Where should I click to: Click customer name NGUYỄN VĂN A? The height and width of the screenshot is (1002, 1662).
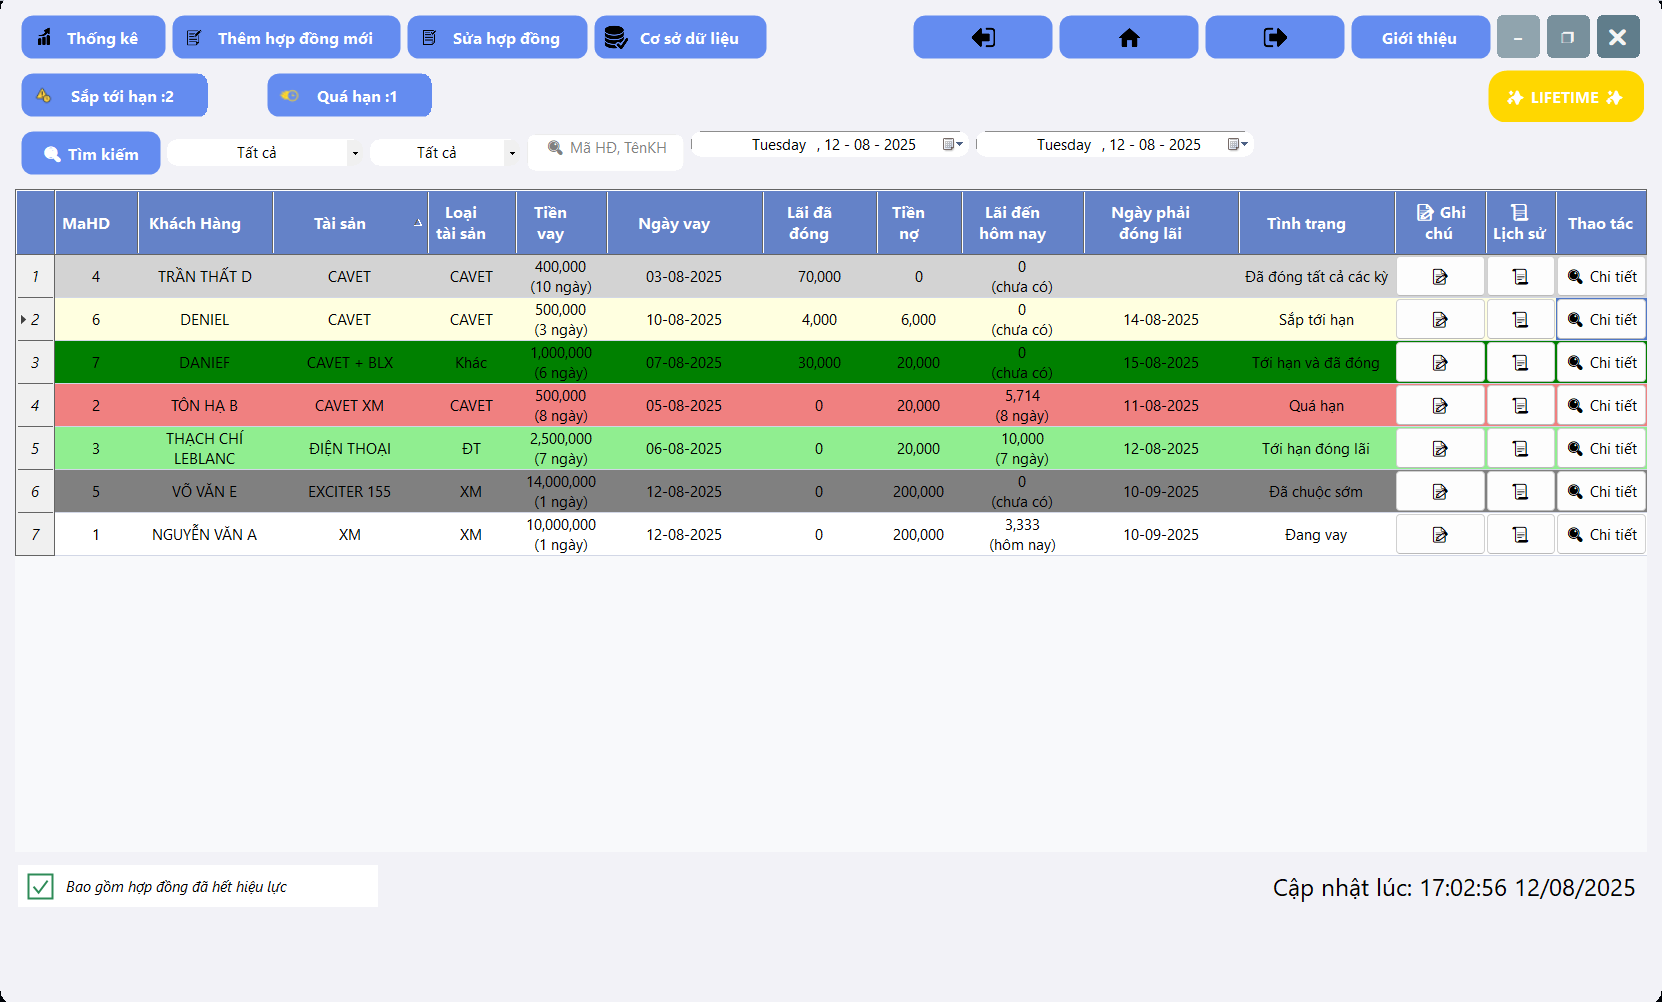(x=205, y=535)
